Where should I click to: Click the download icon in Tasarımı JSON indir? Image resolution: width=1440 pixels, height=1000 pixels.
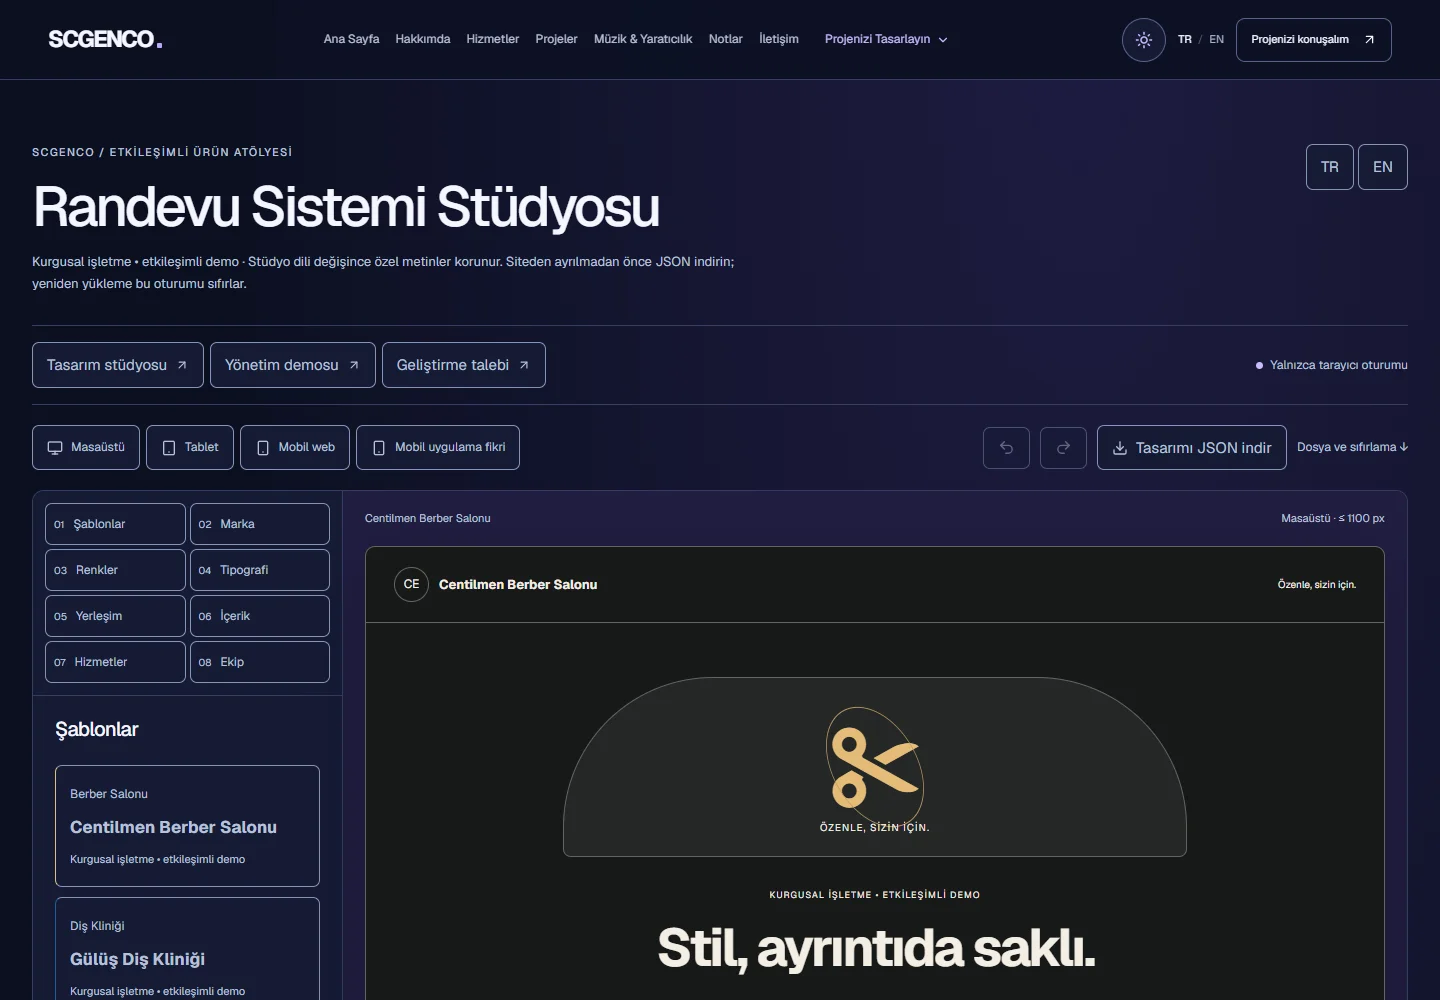point(1120,448)
